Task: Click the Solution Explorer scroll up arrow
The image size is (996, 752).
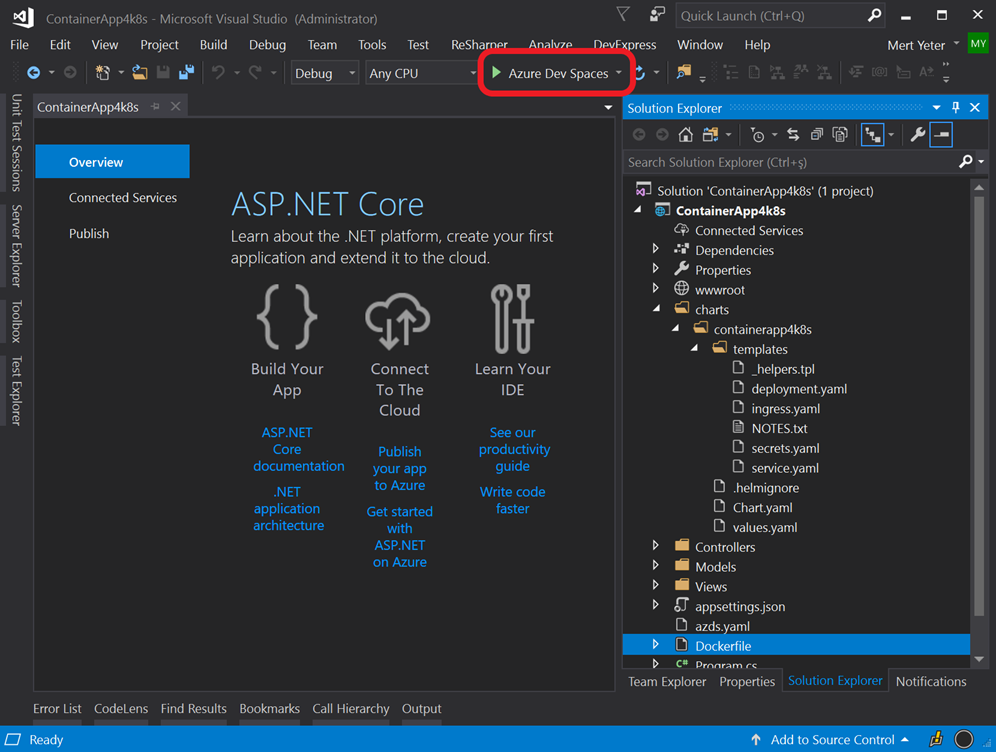Action: pos(979,187)
